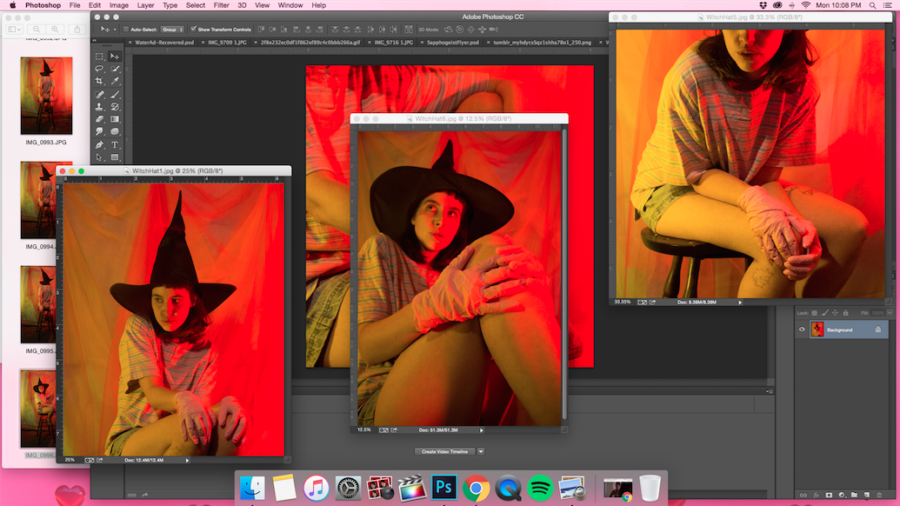Image resolution: width=900 pixels, height=506 pixels.
Task: Select the IMG_0993.JPG thumbnail
Action: (x=46, y=96)
